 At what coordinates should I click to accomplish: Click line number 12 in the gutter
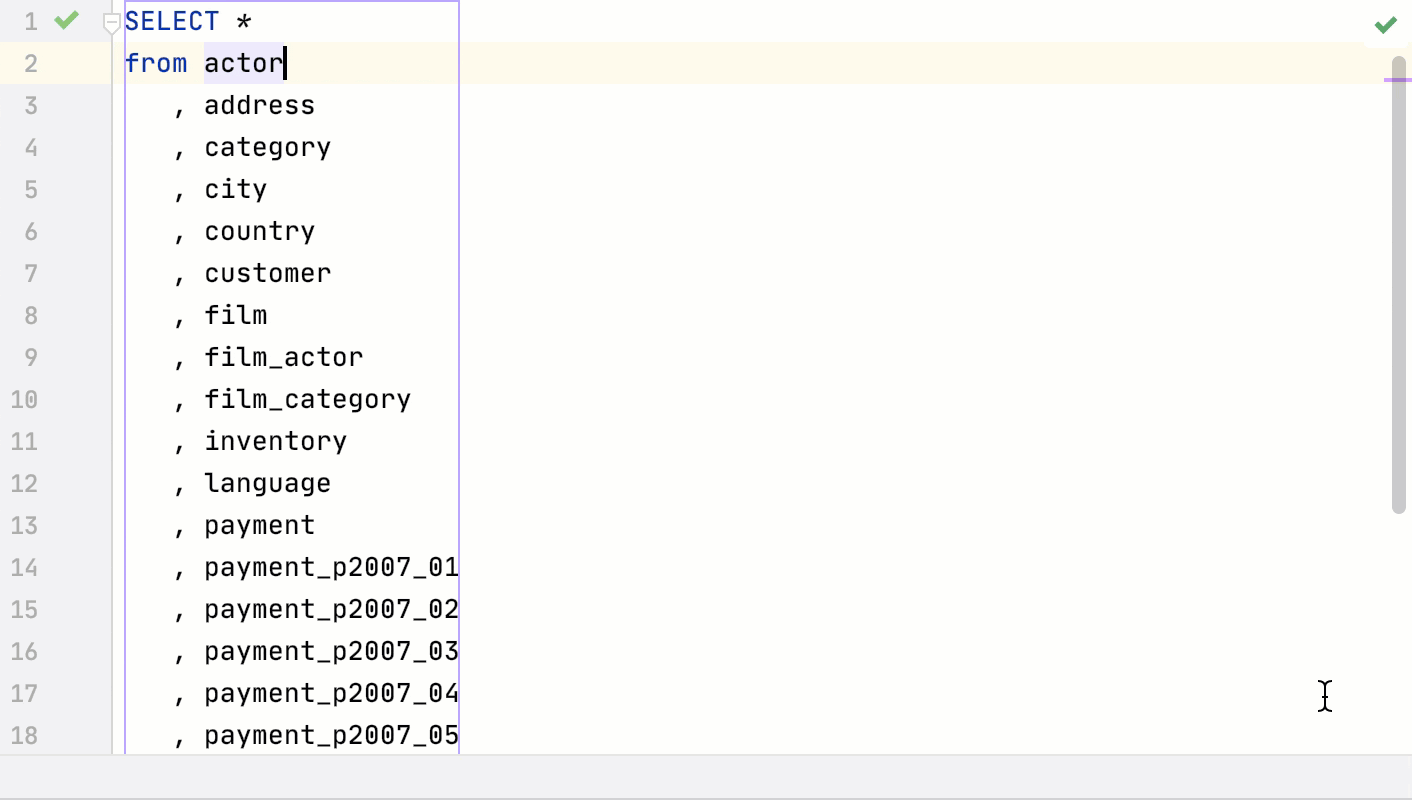point(24,483)
